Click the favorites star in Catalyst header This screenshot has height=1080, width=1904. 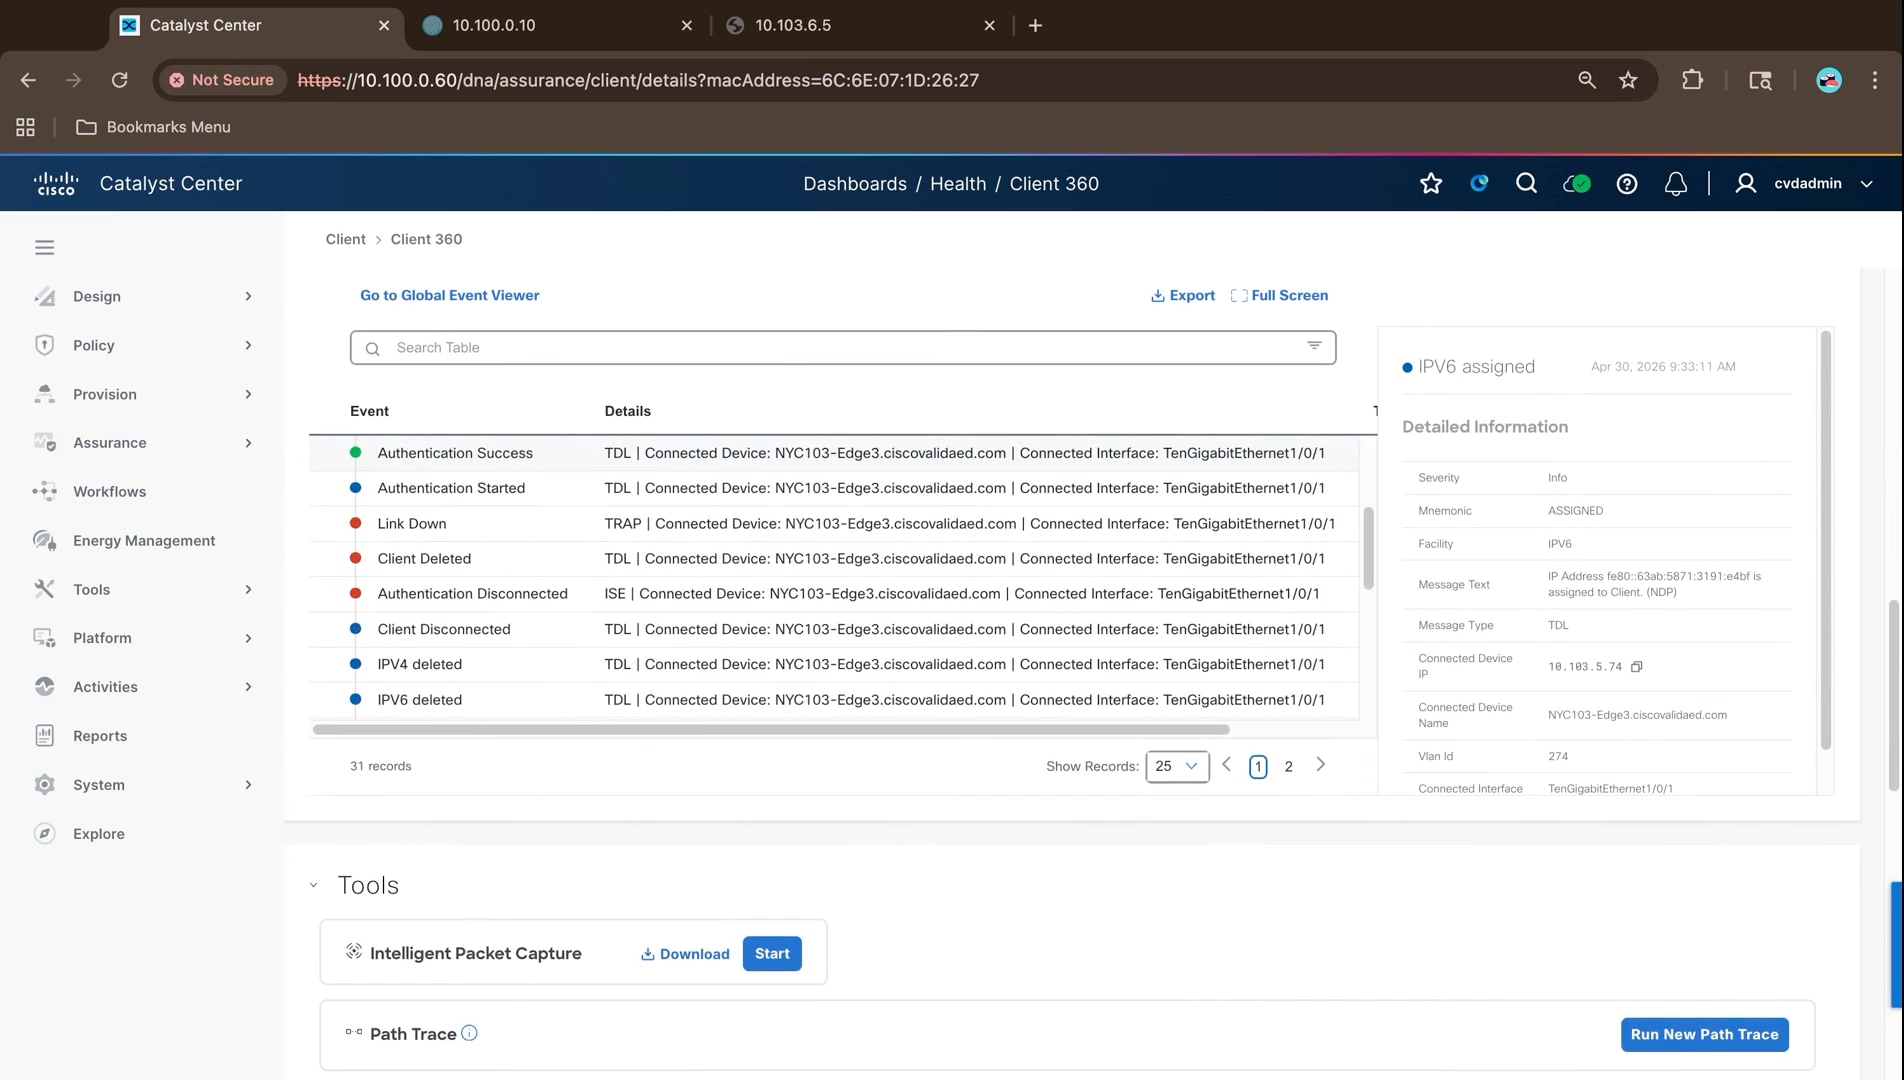[x=1431, y=183]
